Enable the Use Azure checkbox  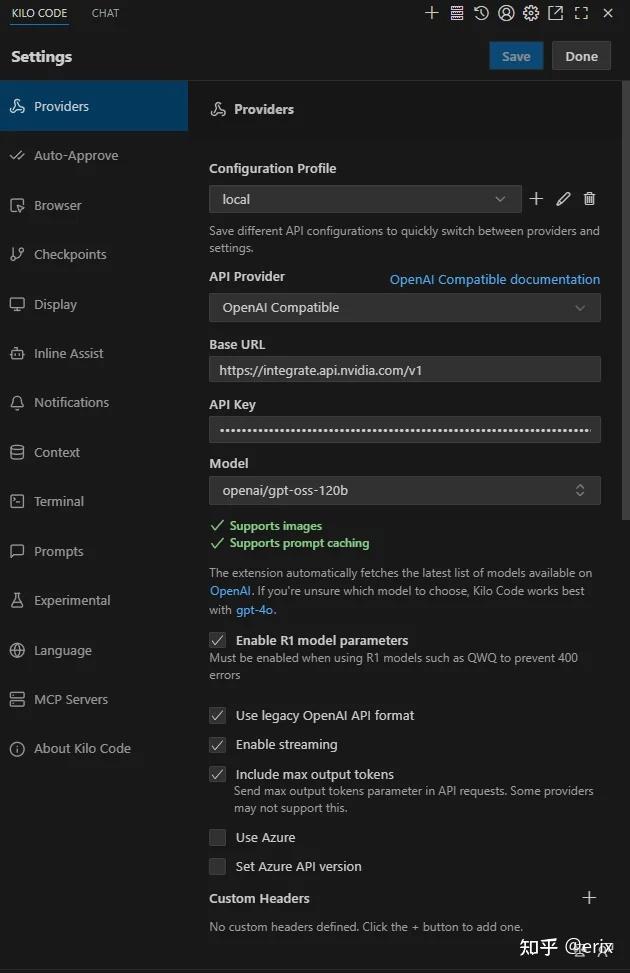click(x=217, y=838)
